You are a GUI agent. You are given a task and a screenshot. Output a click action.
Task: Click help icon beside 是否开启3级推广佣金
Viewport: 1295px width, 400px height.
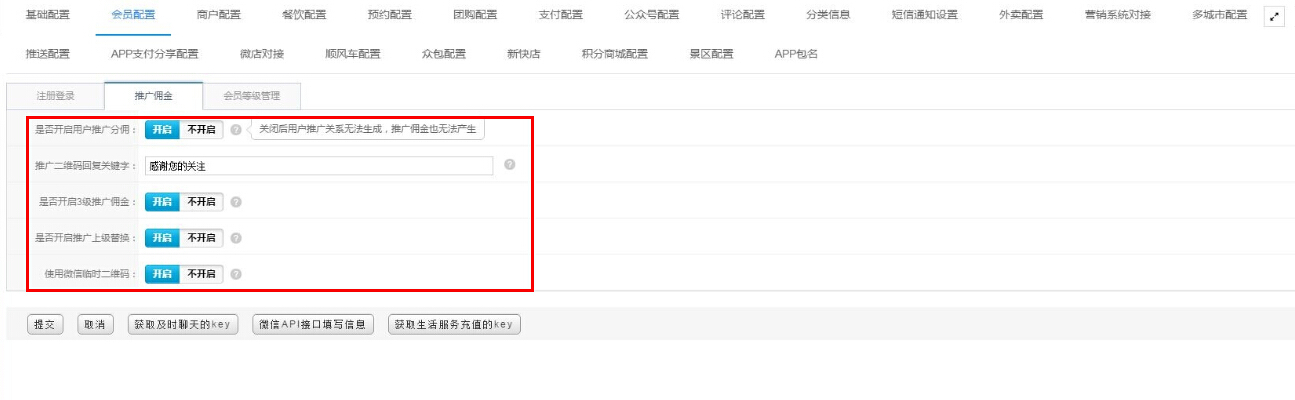pos(236,202)
